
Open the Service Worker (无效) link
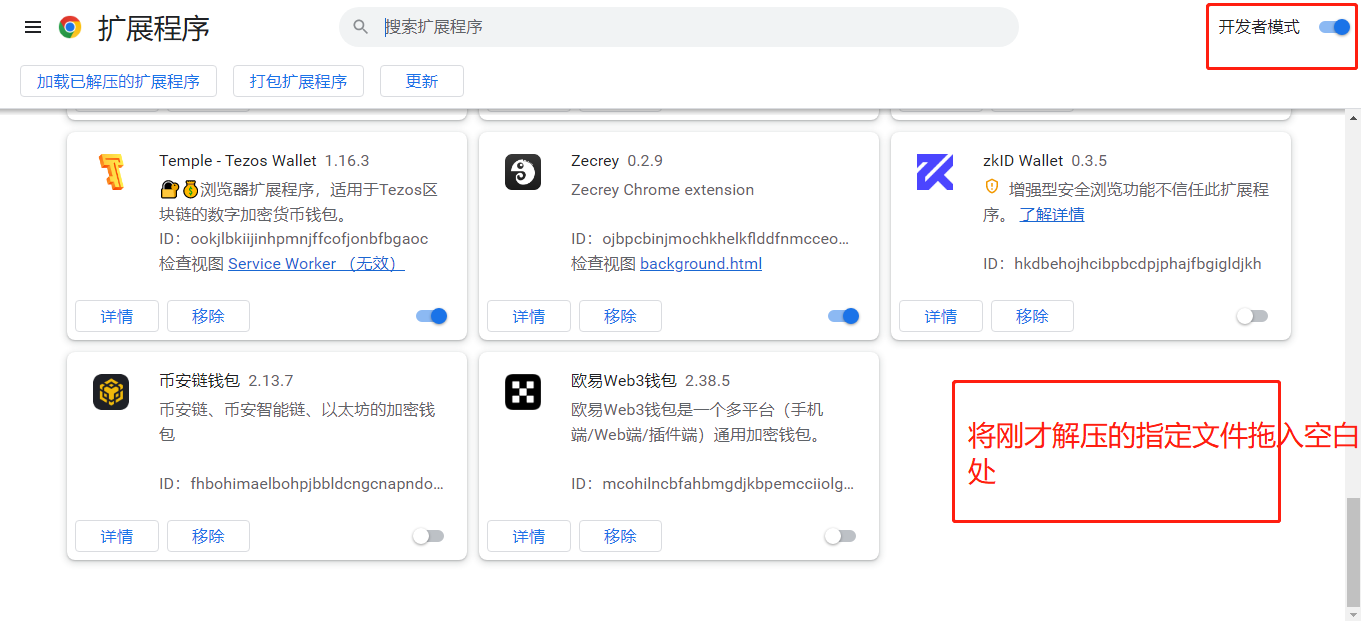tap(316, 264)
